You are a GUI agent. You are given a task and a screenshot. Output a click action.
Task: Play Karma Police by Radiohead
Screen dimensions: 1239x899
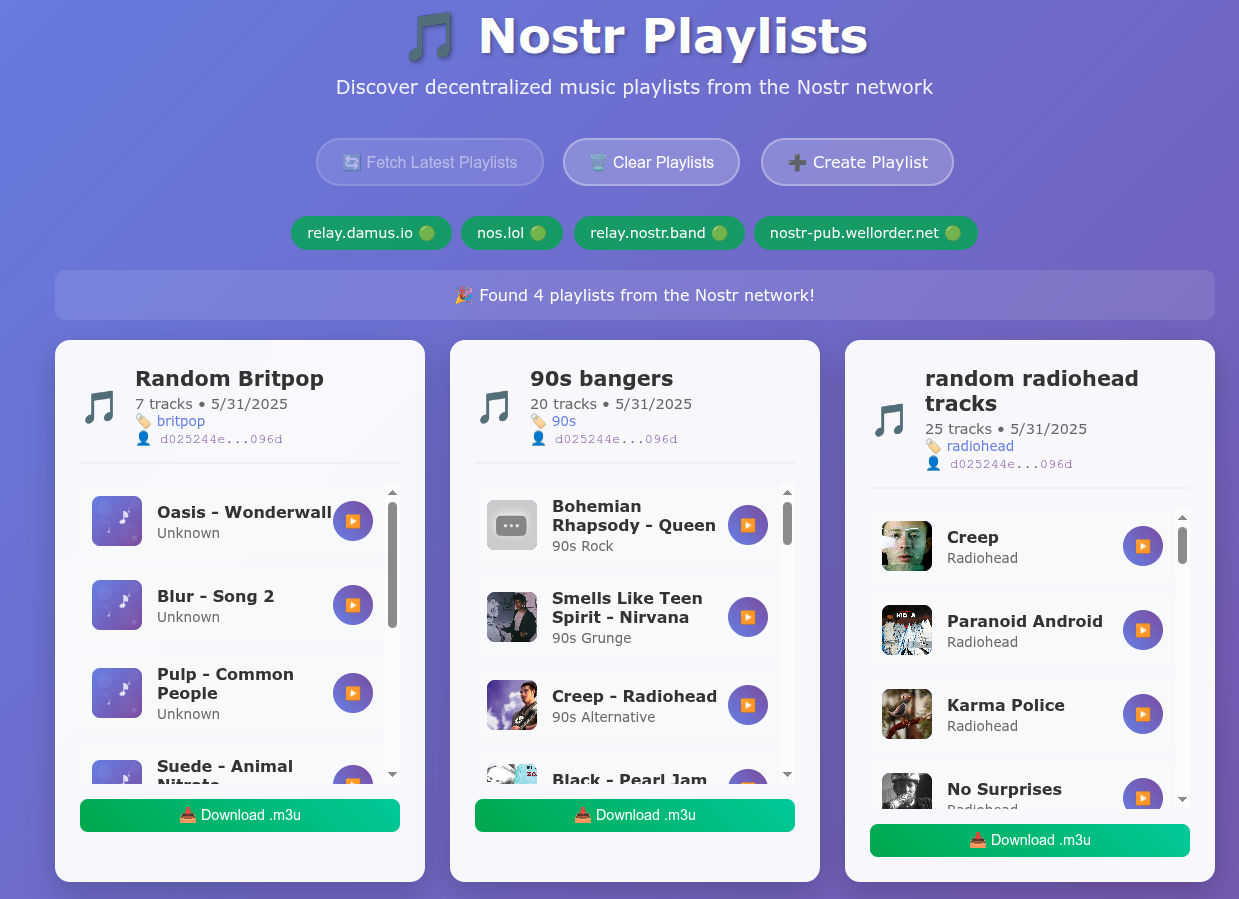pyautogui.click(x=1143, y=714)
